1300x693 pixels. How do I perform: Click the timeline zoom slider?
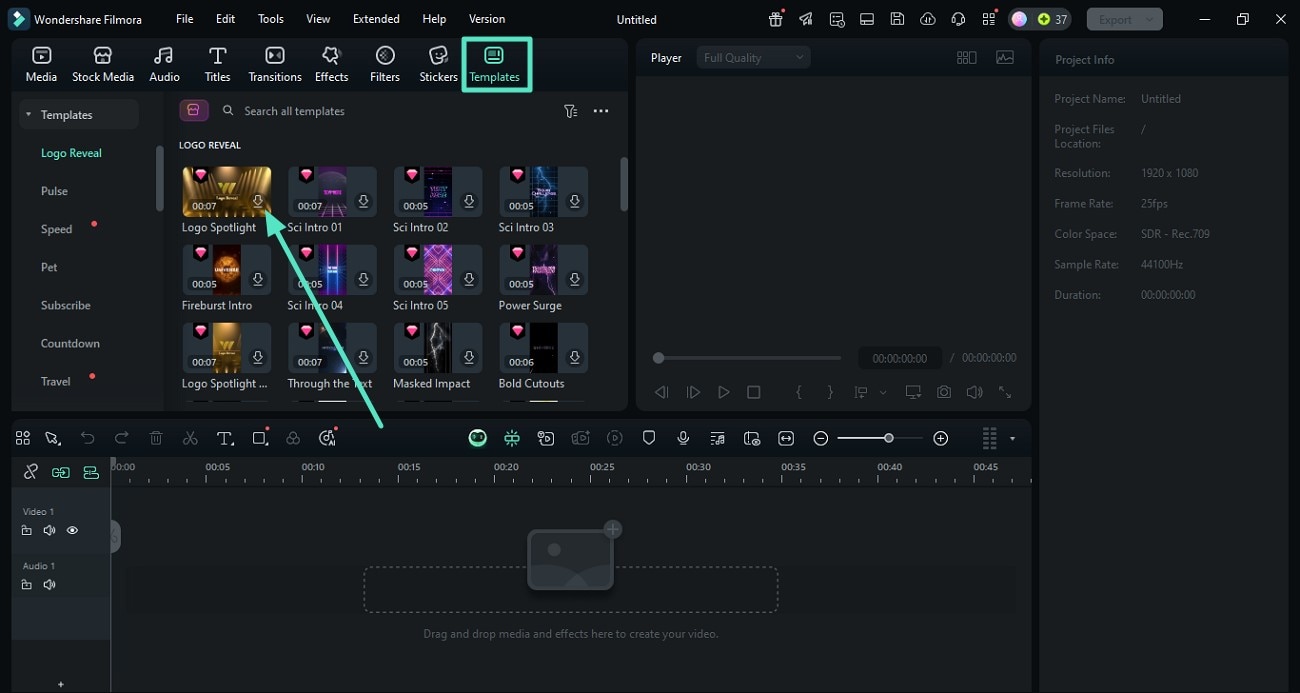pyautogui.click(x=878, y=438)
